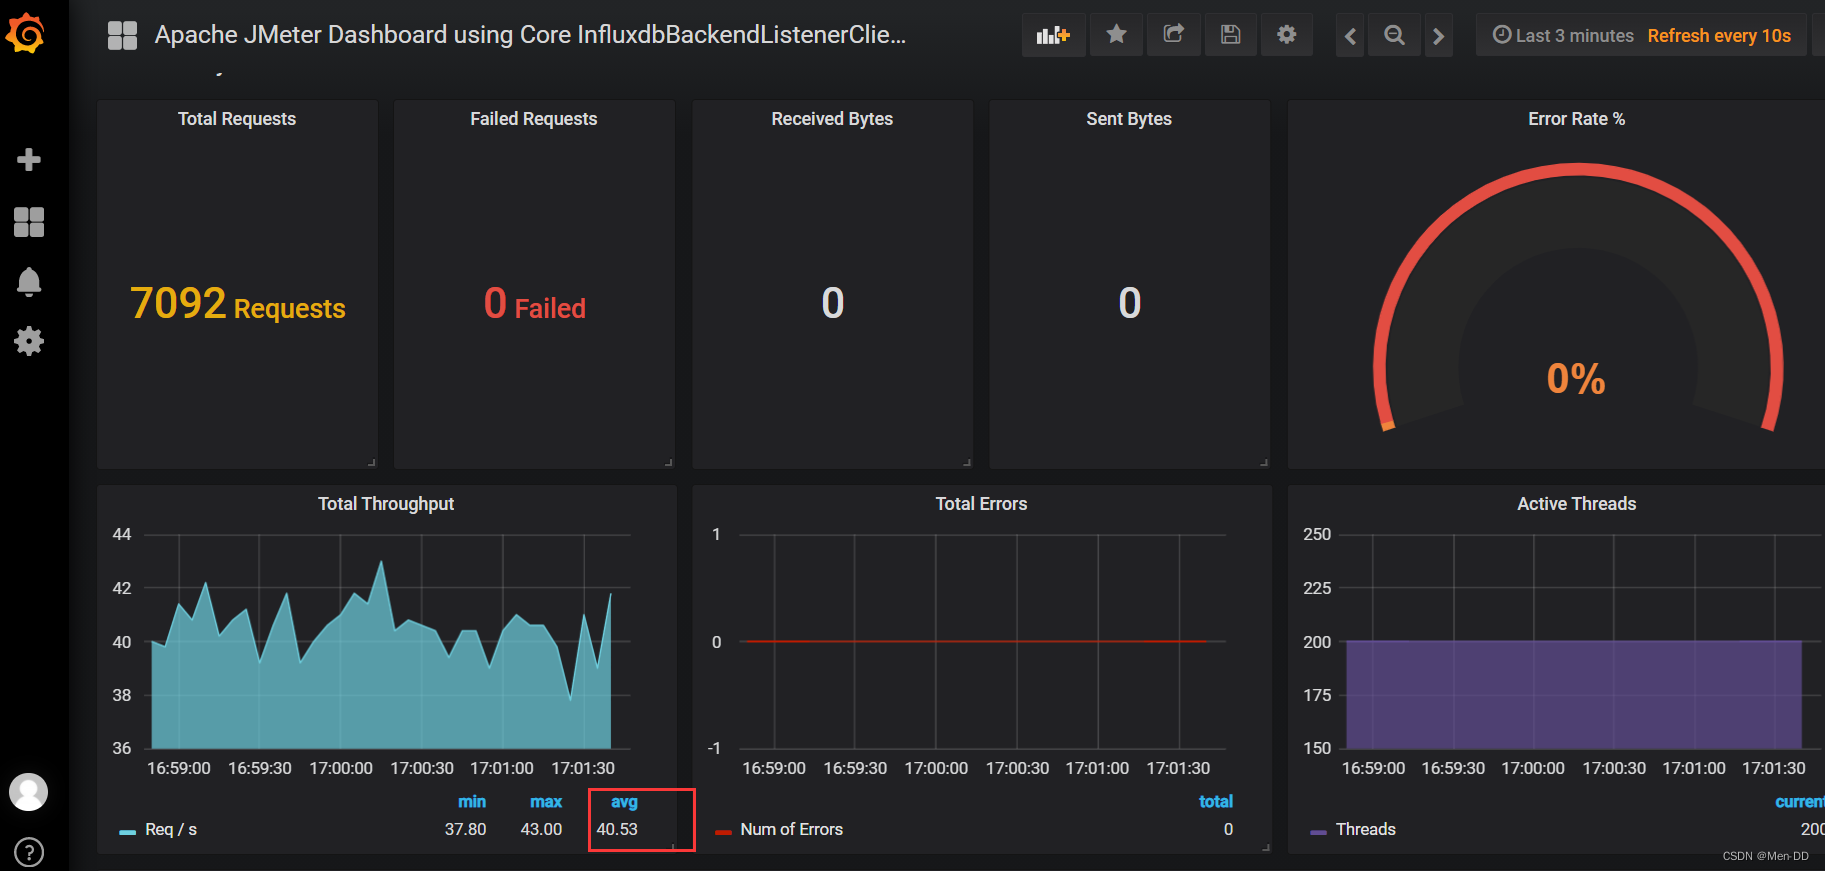Star this dashboard as favorite
1825x871 pixels.
click(x=1116, y=35)
